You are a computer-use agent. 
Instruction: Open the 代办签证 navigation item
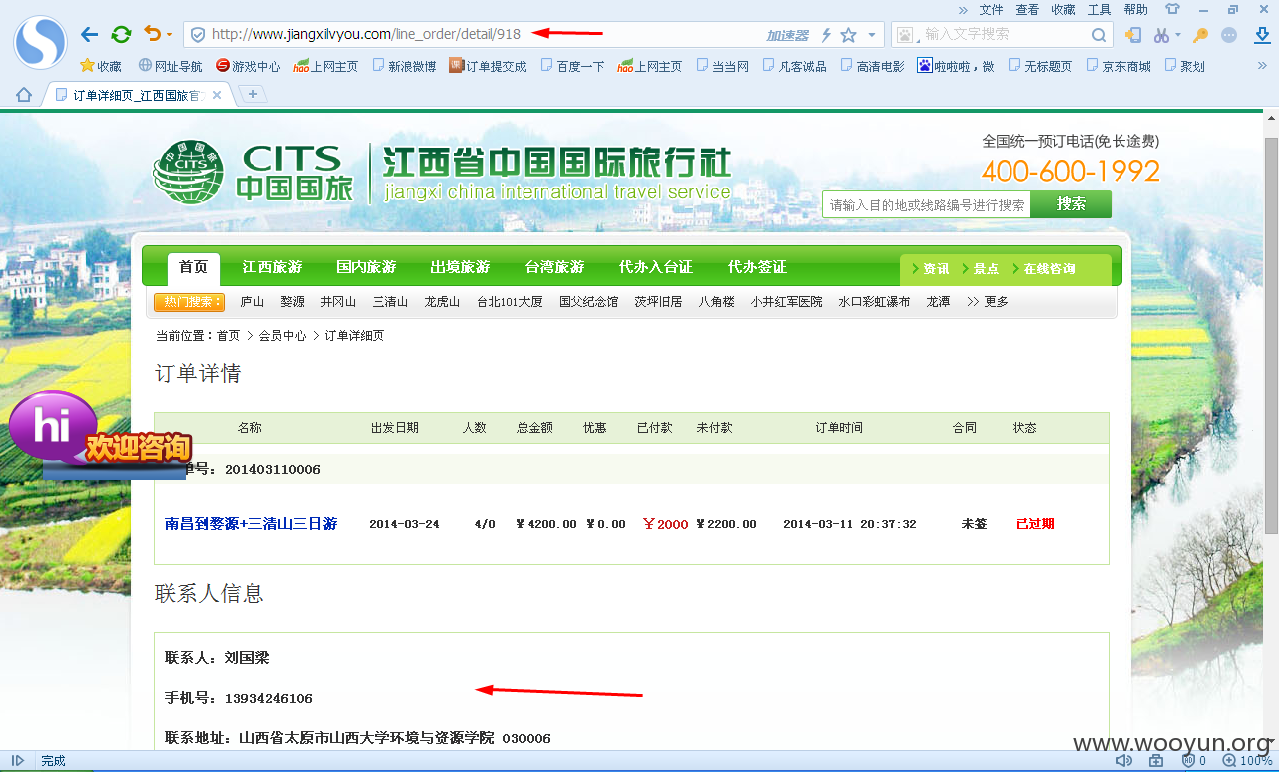(x=757, y=267)
